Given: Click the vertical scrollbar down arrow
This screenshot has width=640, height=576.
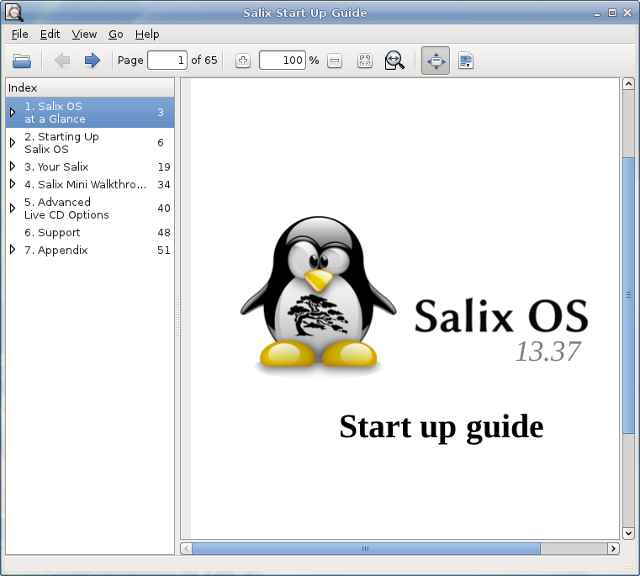Looking at the screenshot, I should click(x=628, y=533).
